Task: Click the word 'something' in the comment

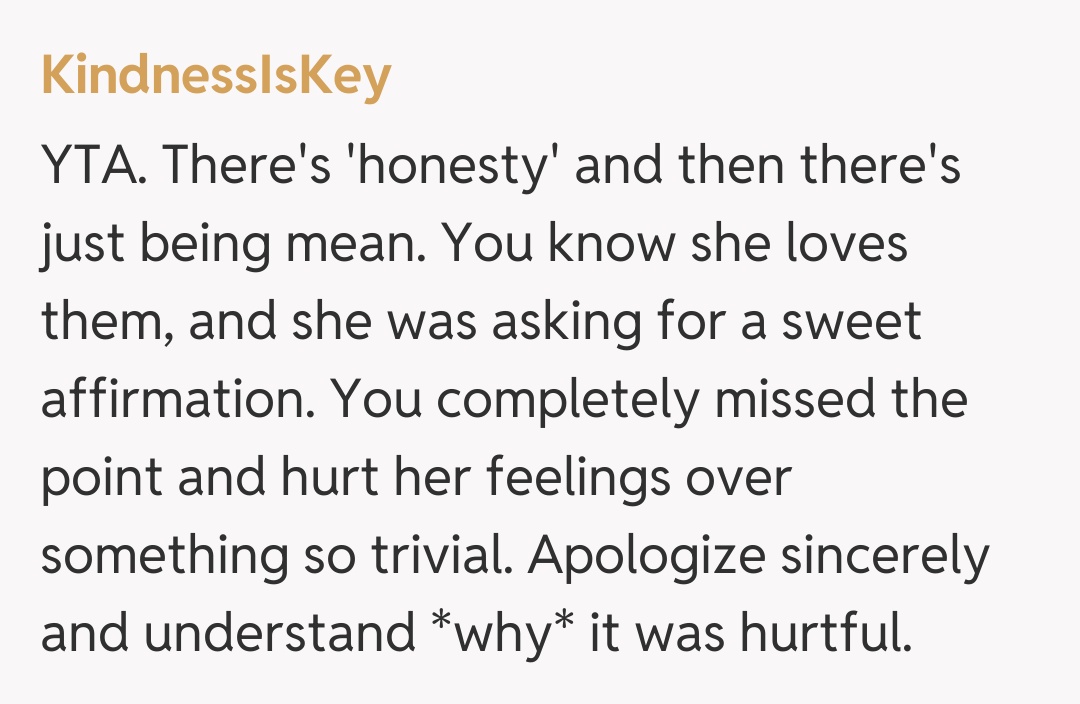Action: coord(164,556)
